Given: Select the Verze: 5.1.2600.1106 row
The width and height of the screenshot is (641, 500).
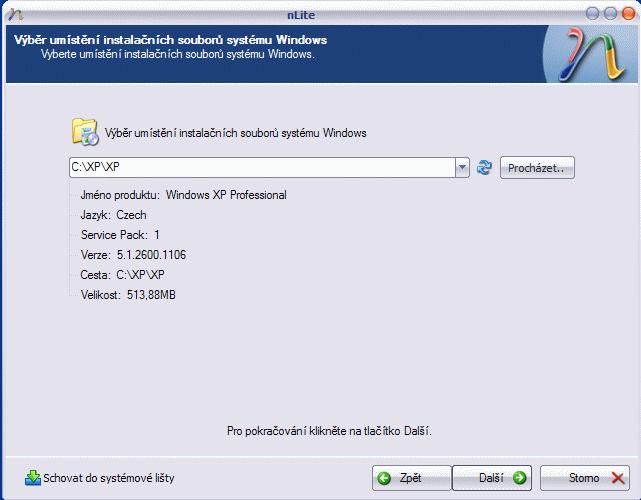Looking at the screenshot, I should click(133, 255).
